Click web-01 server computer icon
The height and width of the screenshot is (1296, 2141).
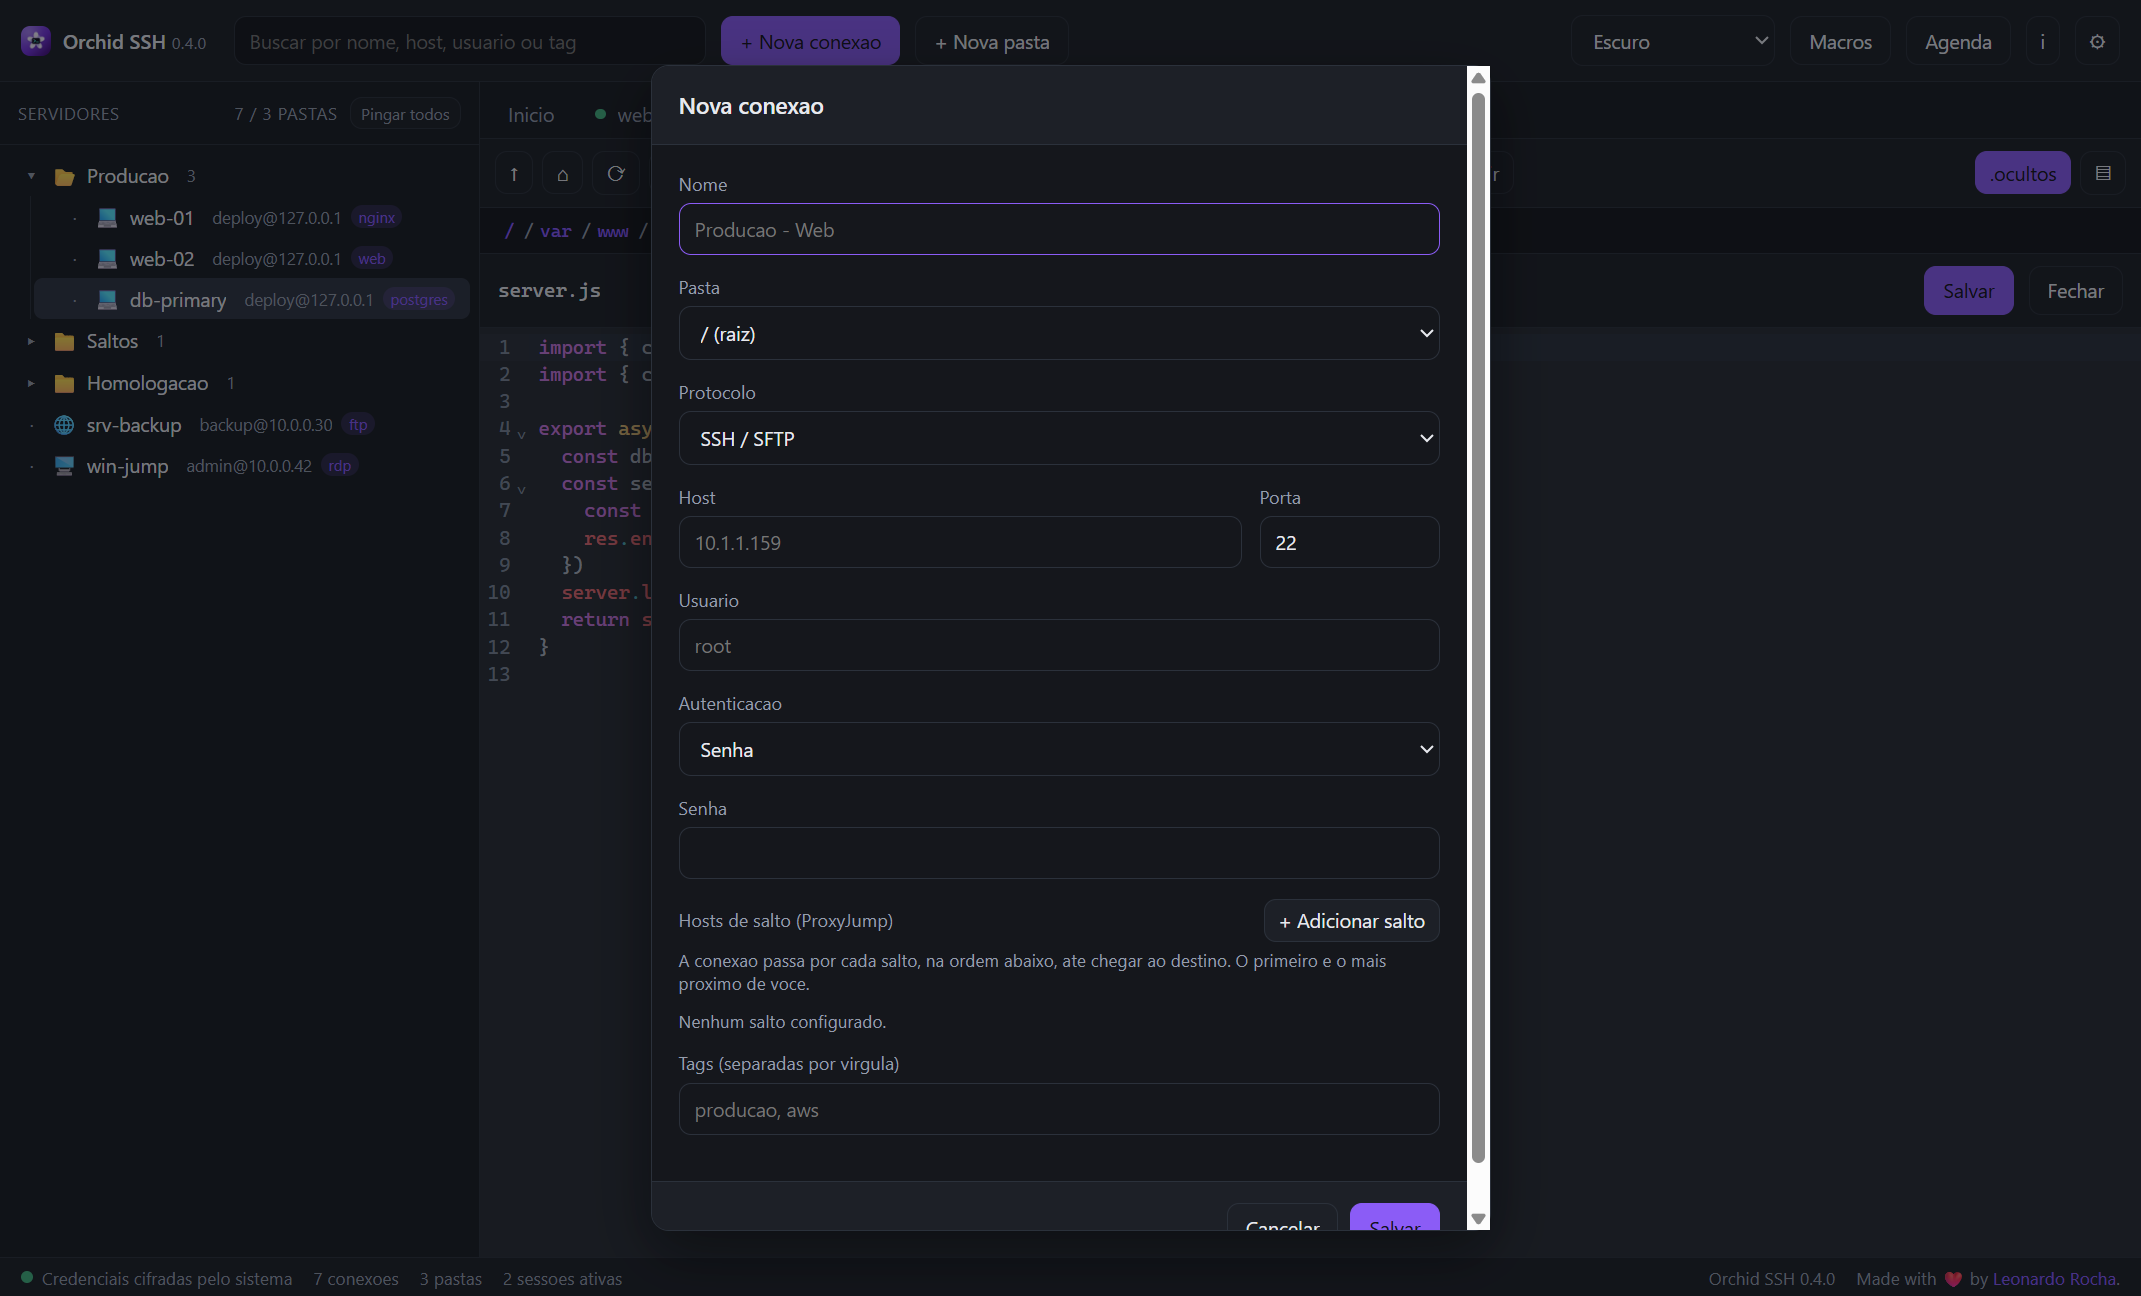point(108,218)
